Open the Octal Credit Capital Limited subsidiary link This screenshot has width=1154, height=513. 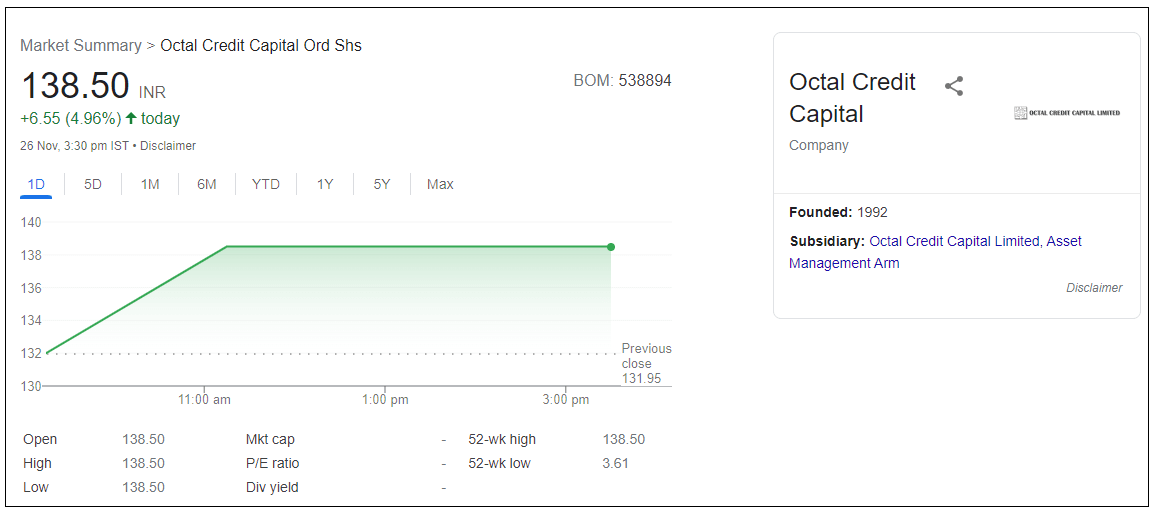[955, 241]
